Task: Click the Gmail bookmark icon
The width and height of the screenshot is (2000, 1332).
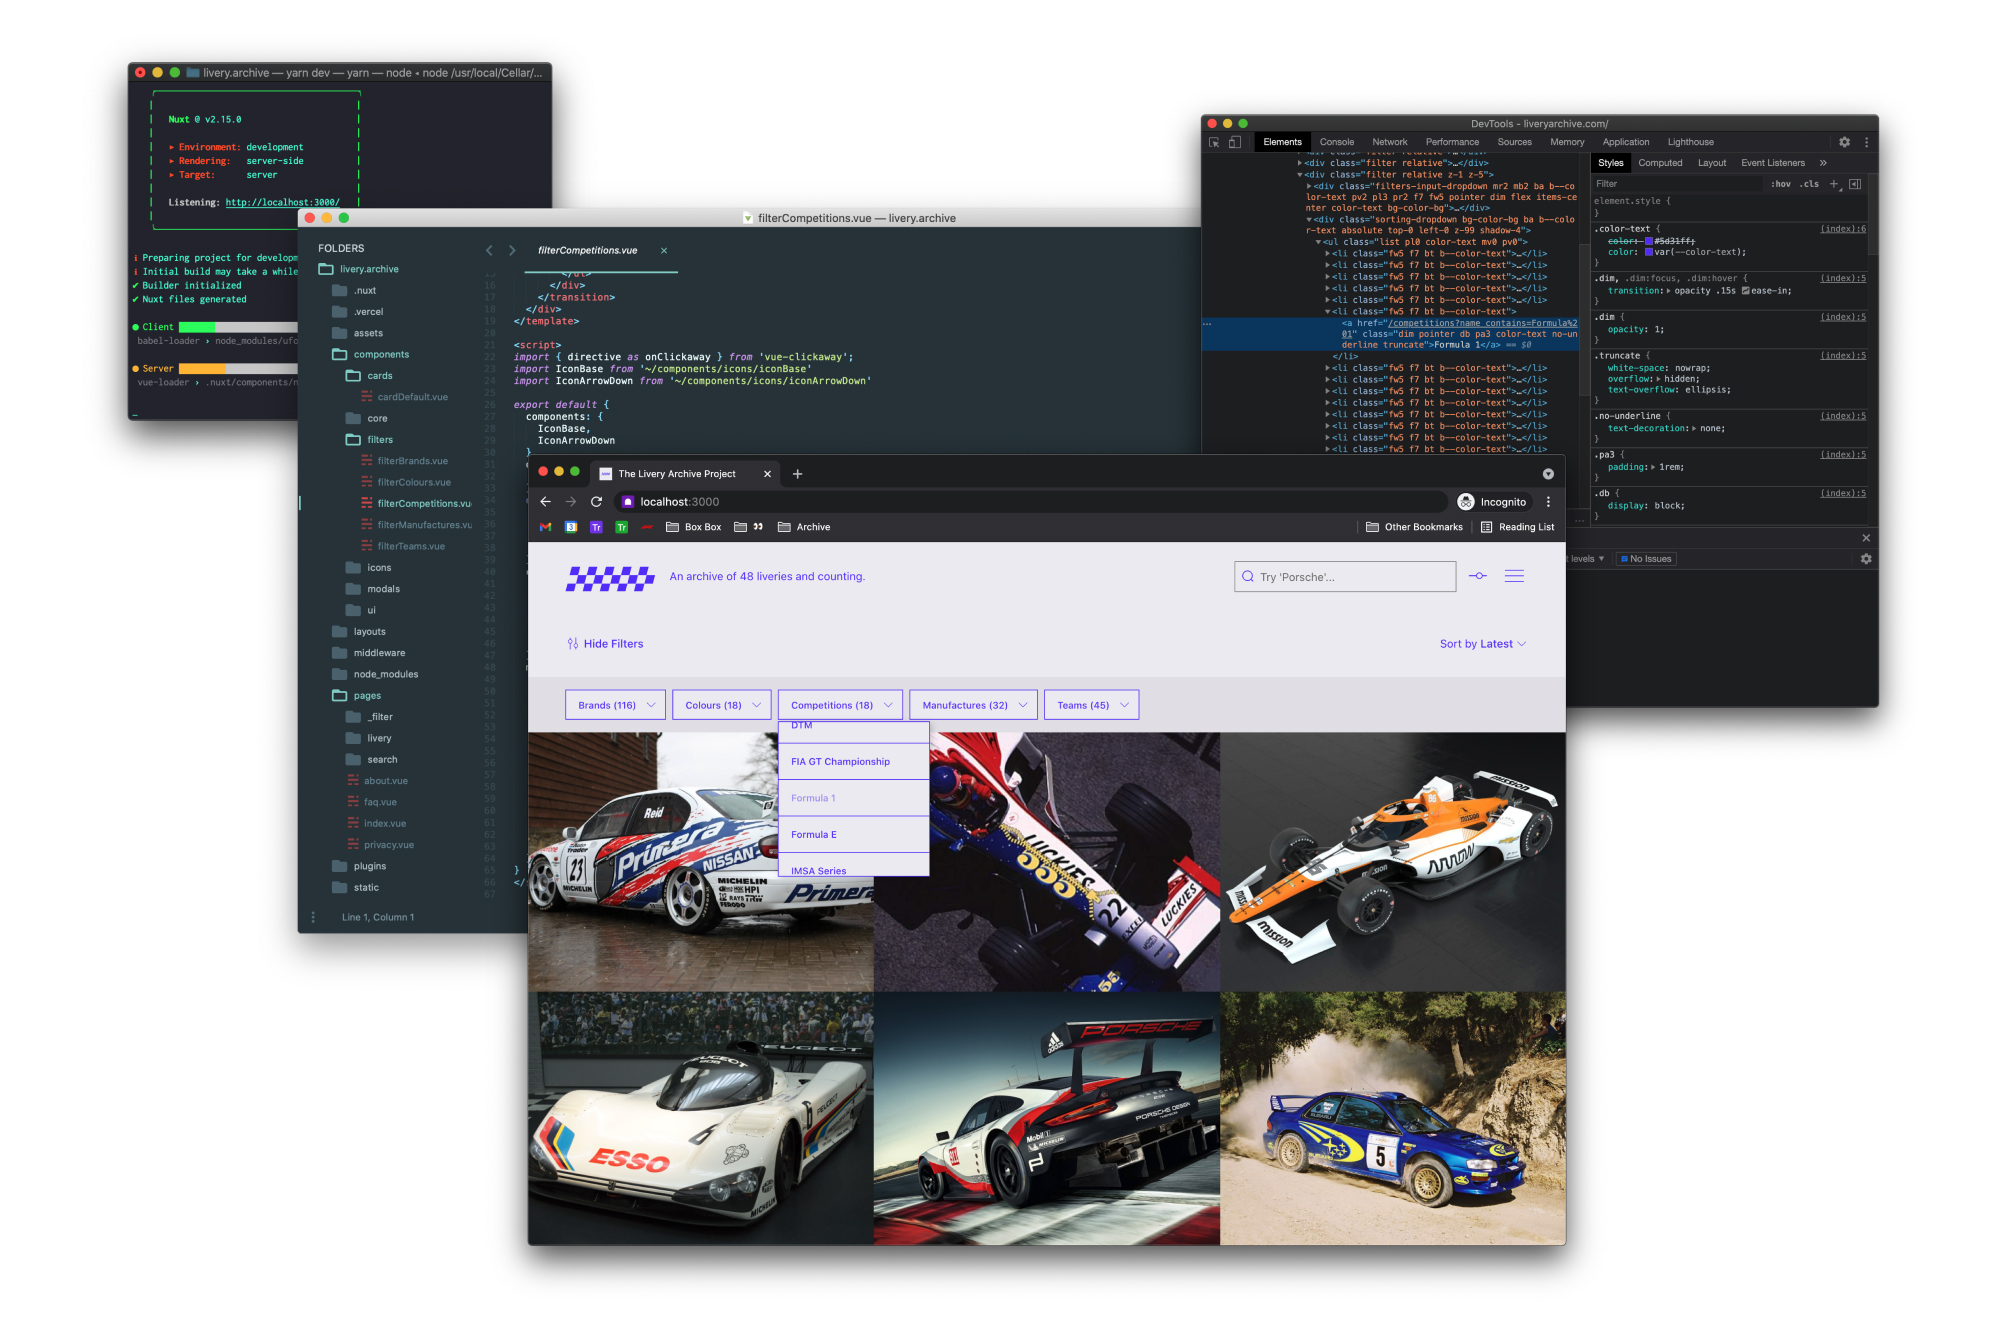Action: tap(546, 527)
